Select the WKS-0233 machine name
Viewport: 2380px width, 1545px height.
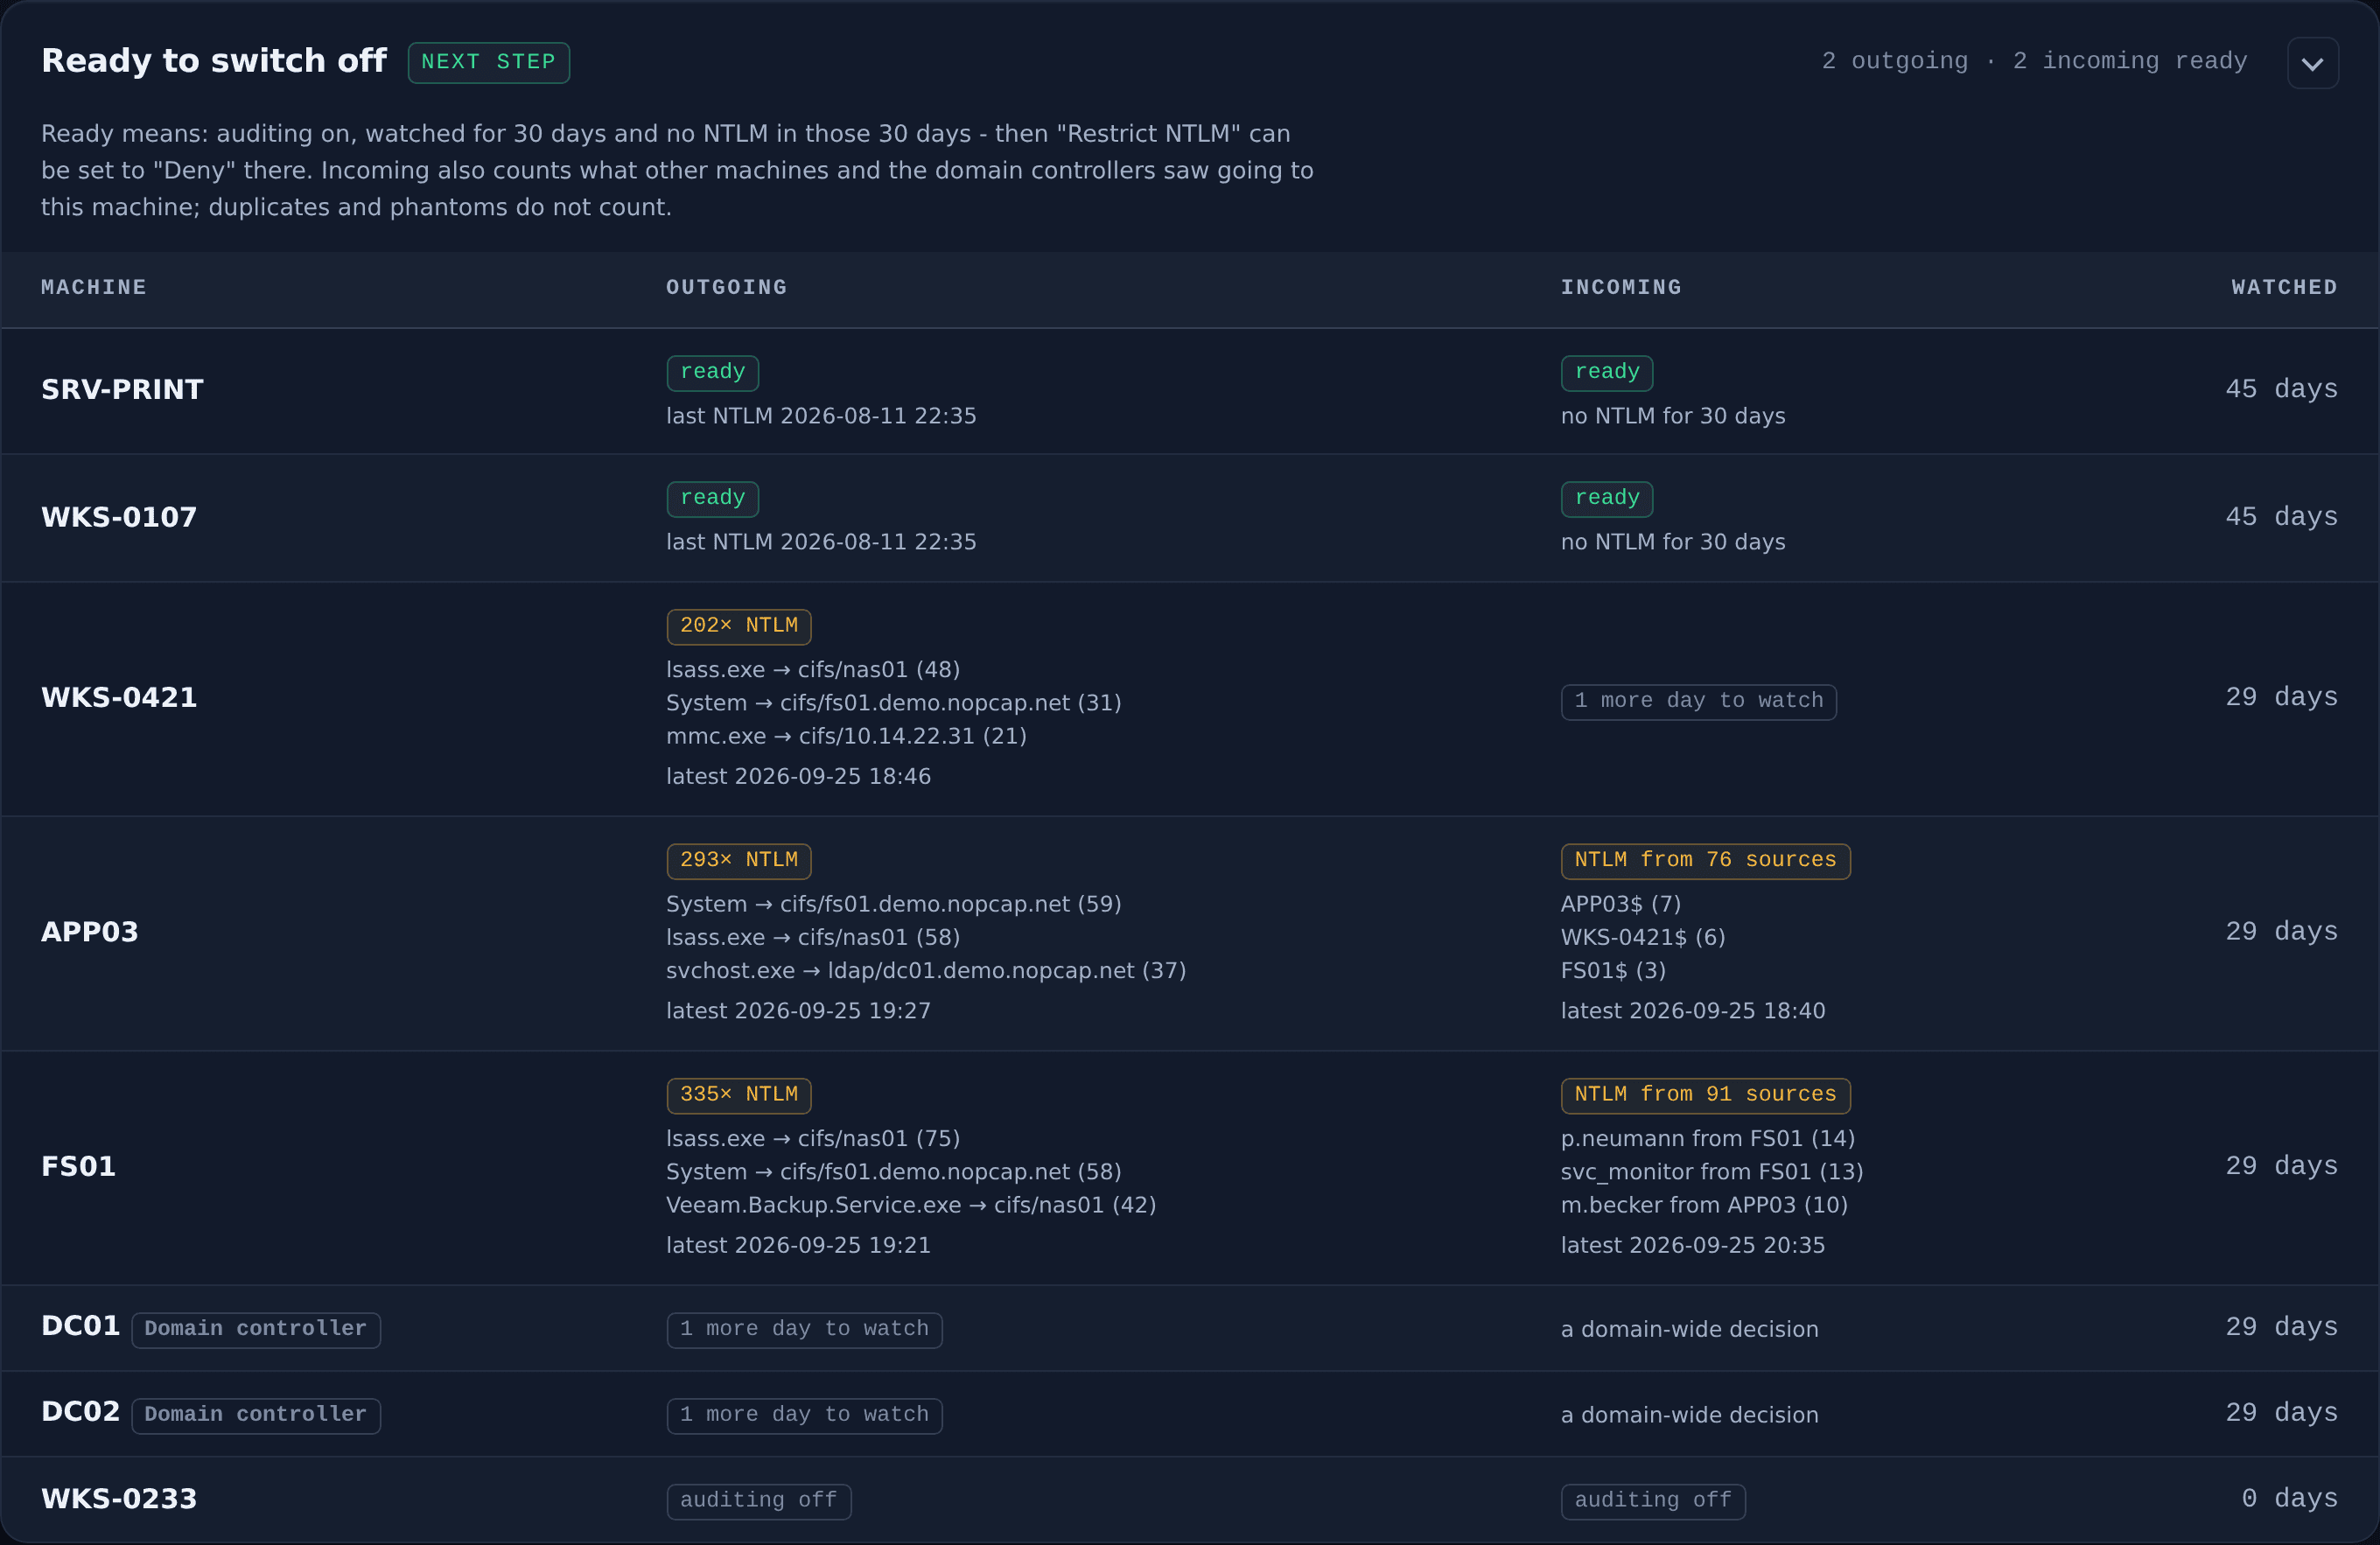(119, 1500)
